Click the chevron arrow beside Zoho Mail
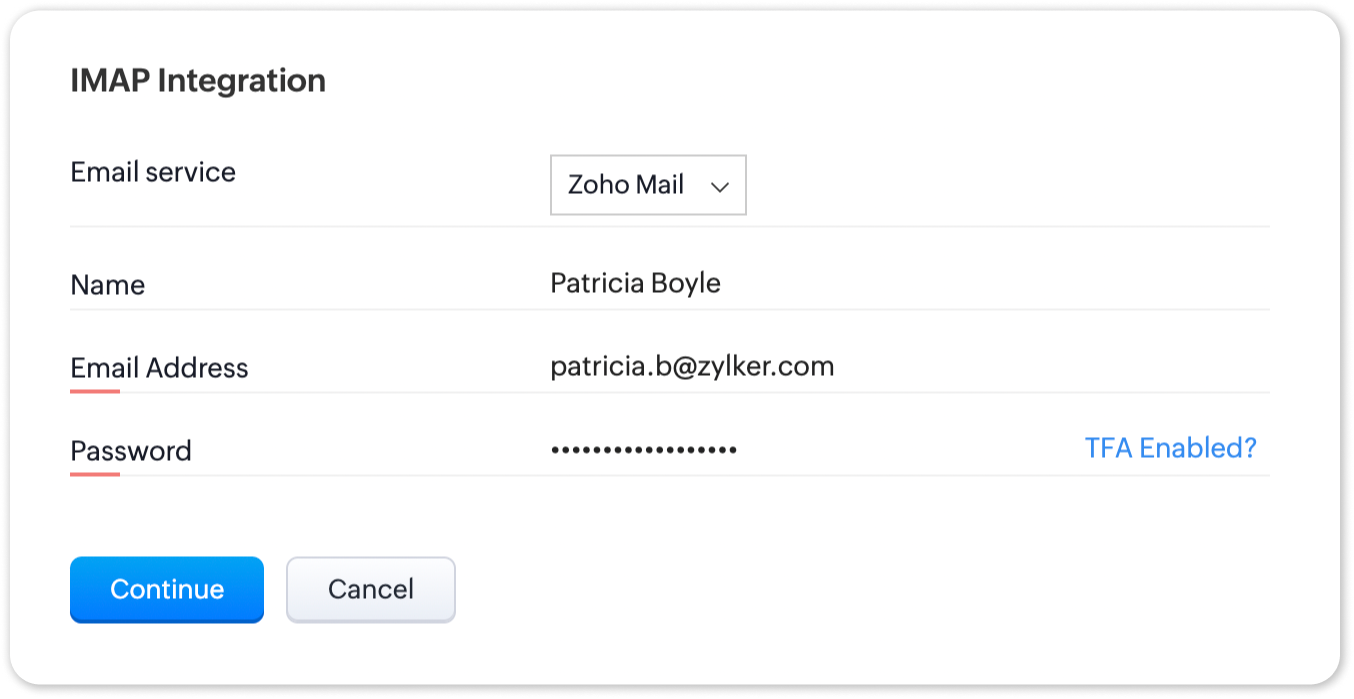The width and height of the screenshot is (1354, 699). [719, 187]
